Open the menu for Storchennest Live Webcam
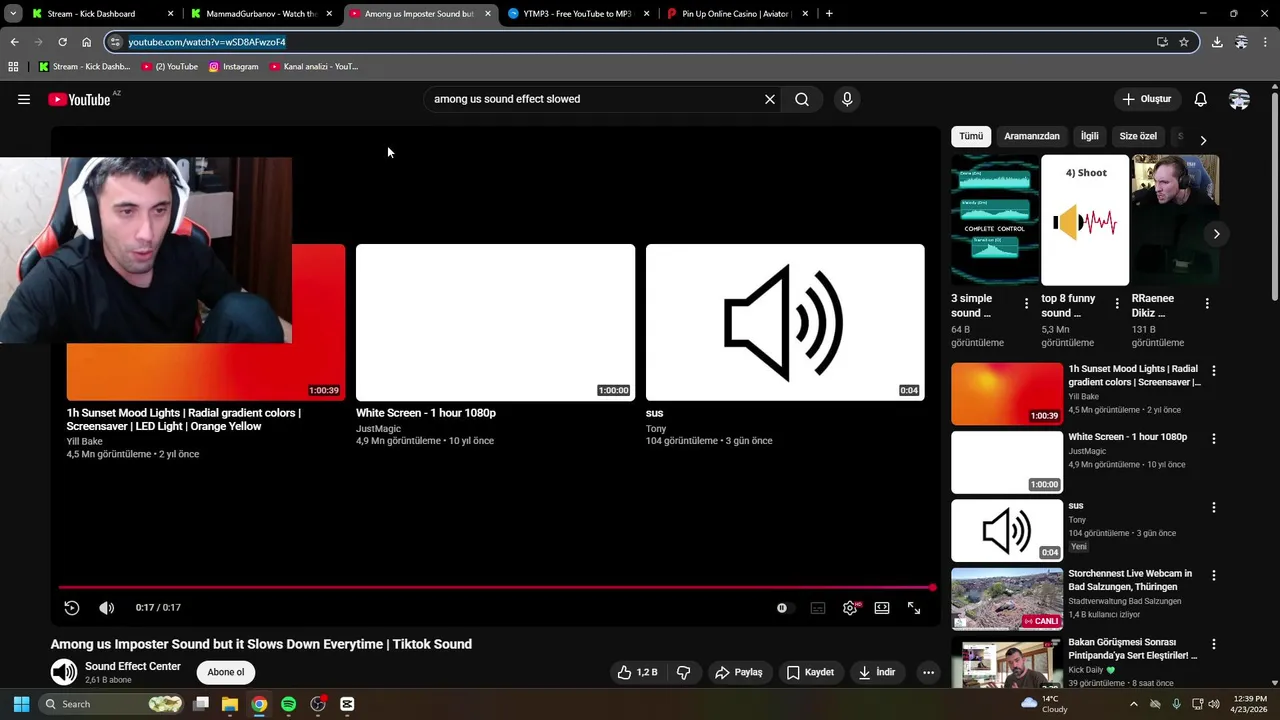This screenshot has width=1280, height=720. click(x=1214, y=576)
